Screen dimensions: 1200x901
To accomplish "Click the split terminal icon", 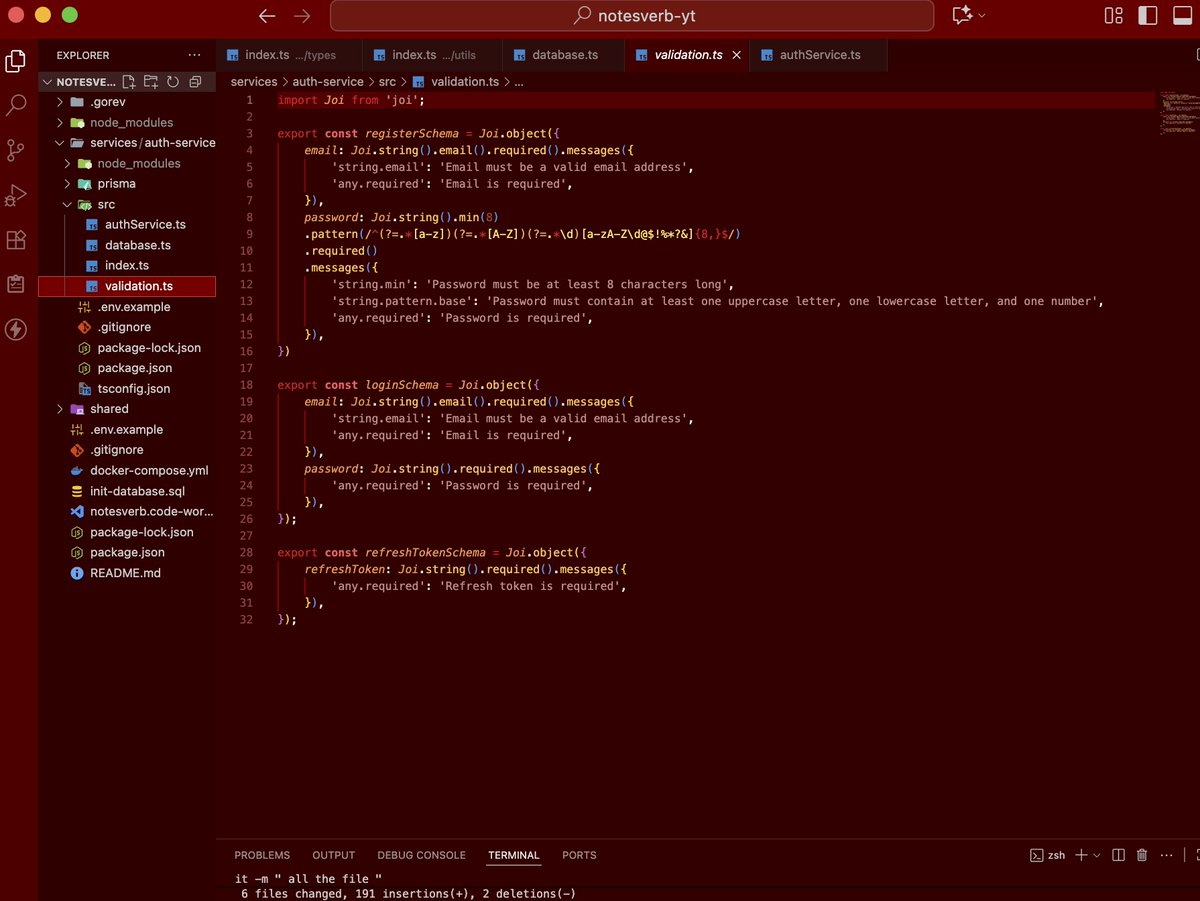I will coord(1118,855).
